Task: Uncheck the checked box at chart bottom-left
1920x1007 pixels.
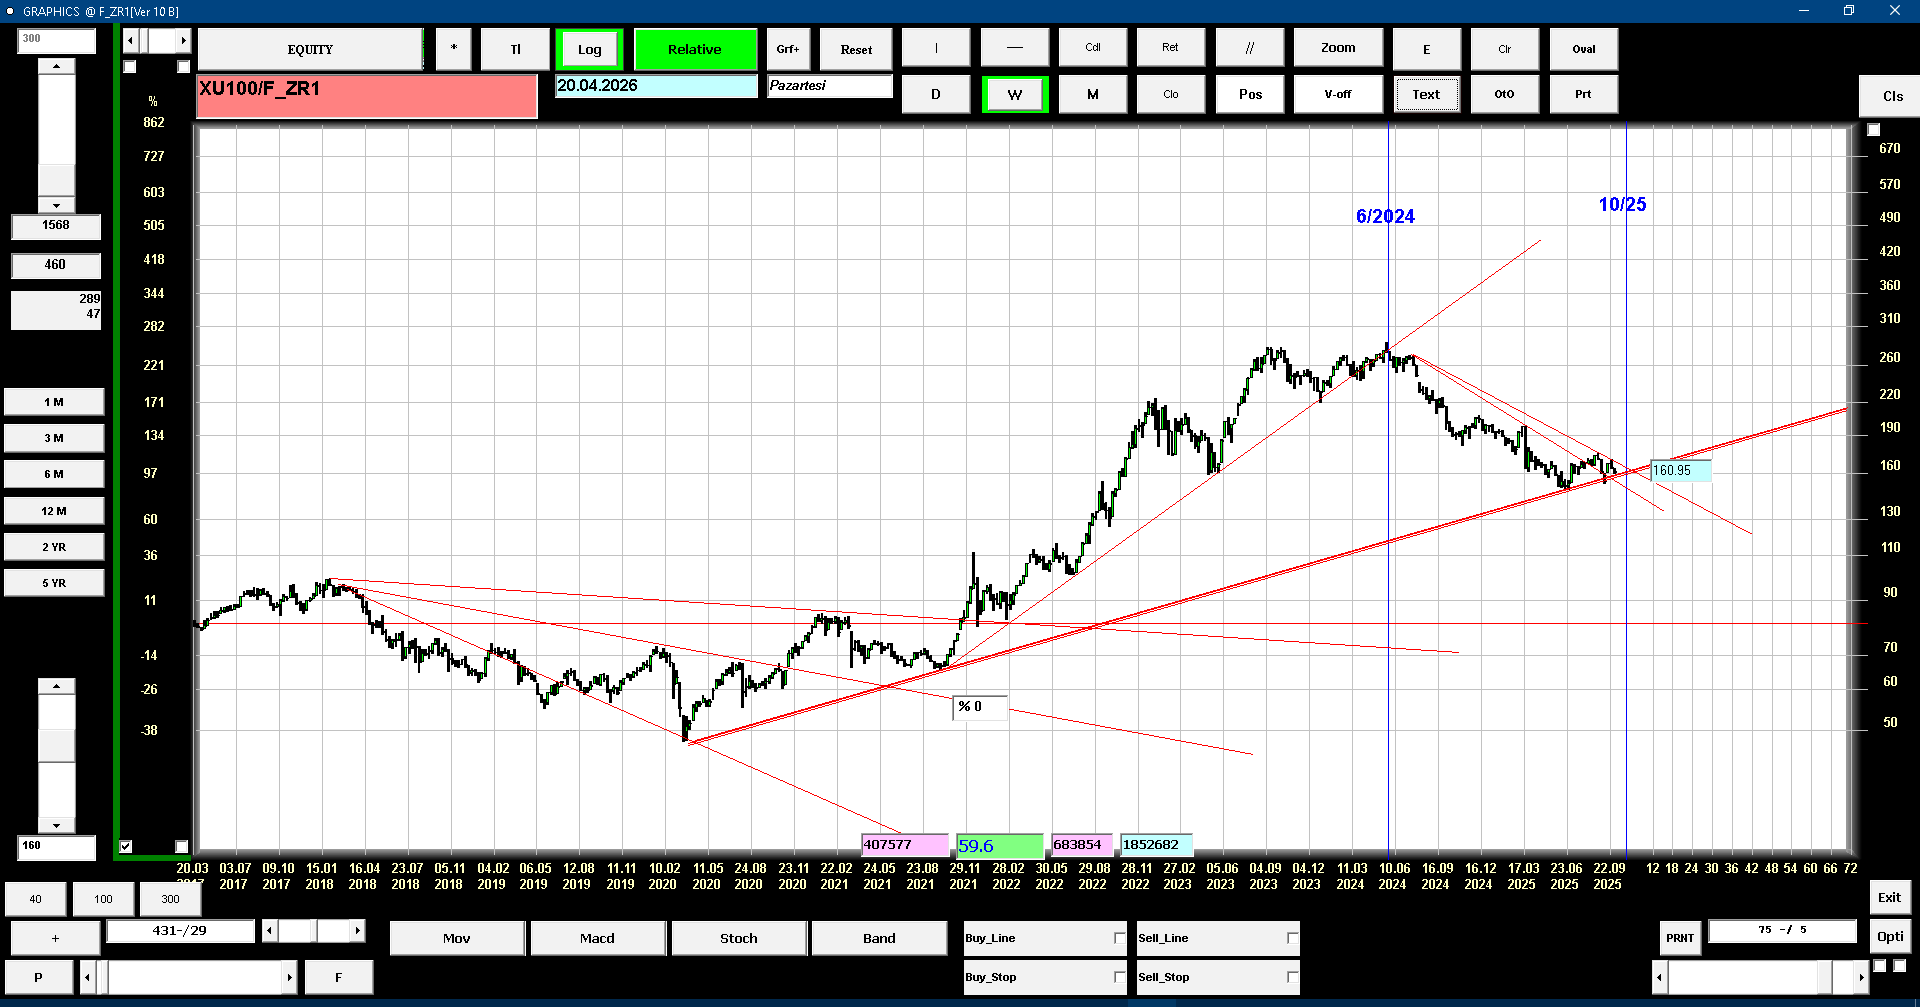Action: pyautogui.click(x=126, y=846)
